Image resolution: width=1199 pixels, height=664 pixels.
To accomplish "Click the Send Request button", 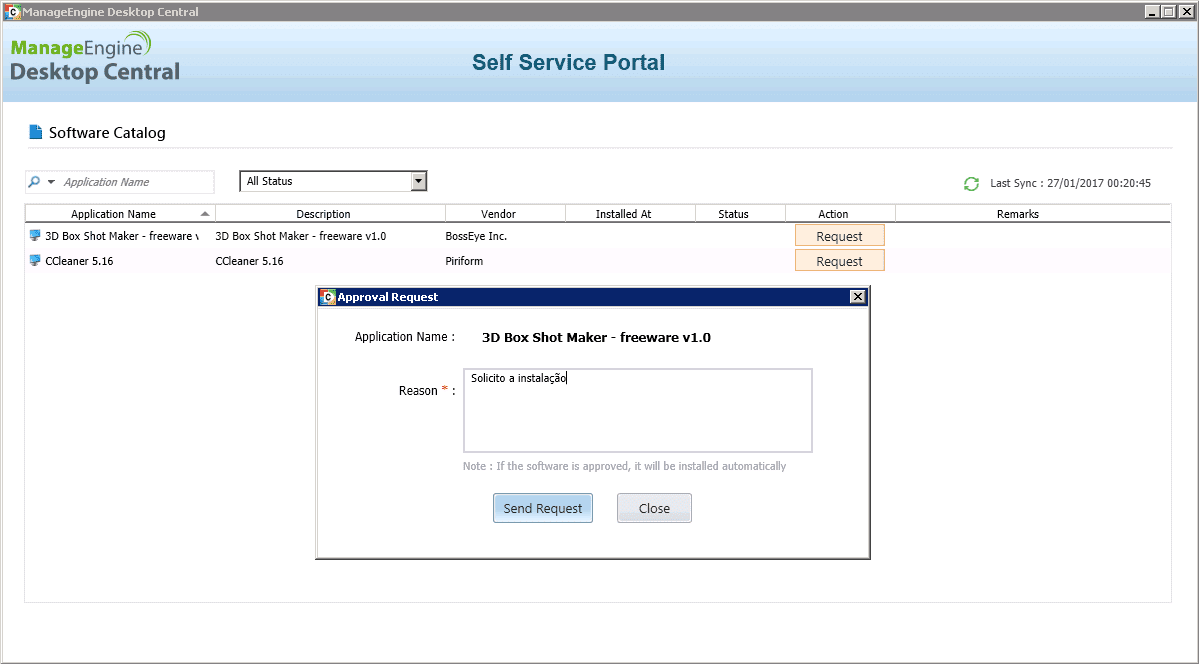I will tap(543, 508).
